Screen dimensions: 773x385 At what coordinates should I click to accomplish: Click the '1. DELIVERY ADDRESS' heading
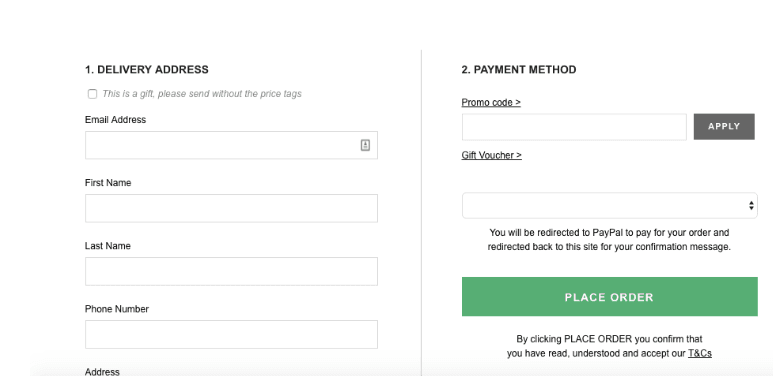(146, 70)
